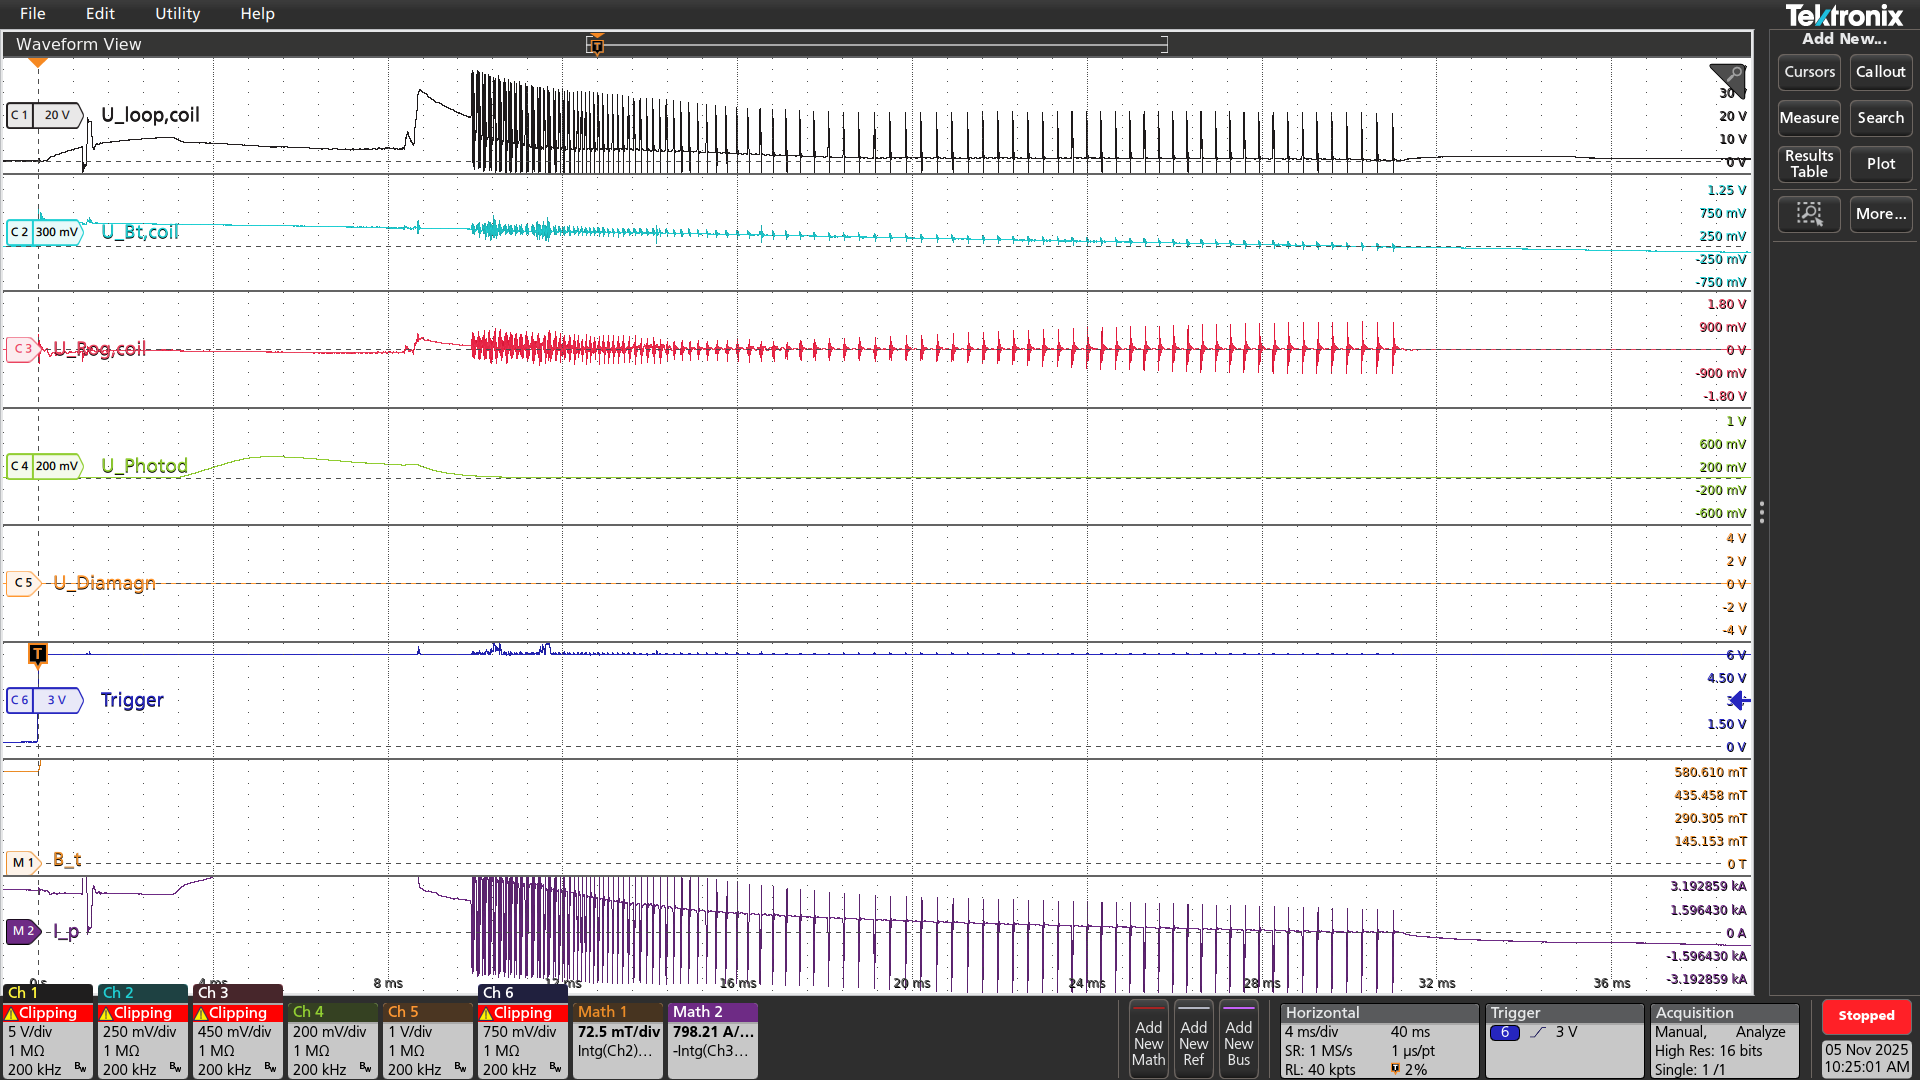Open the Utility menu
Image resolution: width=1920 pixels, height=1080 pixels.
tap(177, 14)
